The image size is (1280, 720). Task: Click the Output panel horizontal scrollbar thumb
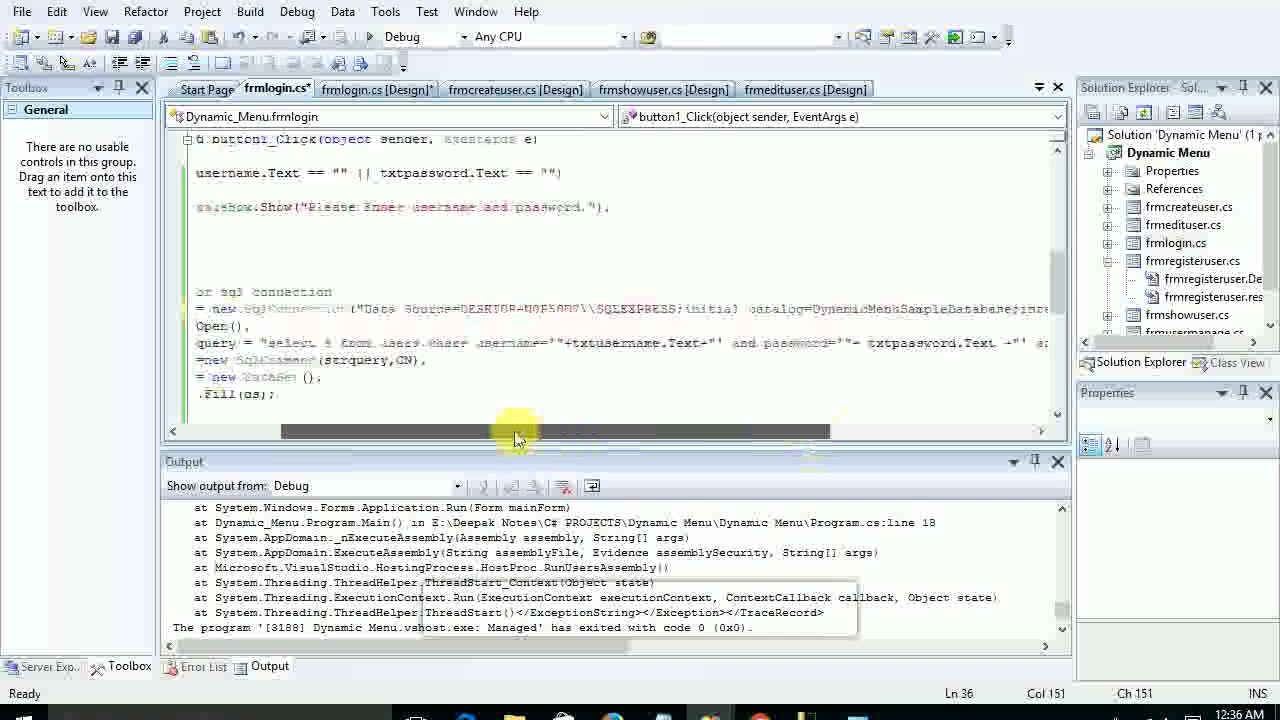point(405,646)
